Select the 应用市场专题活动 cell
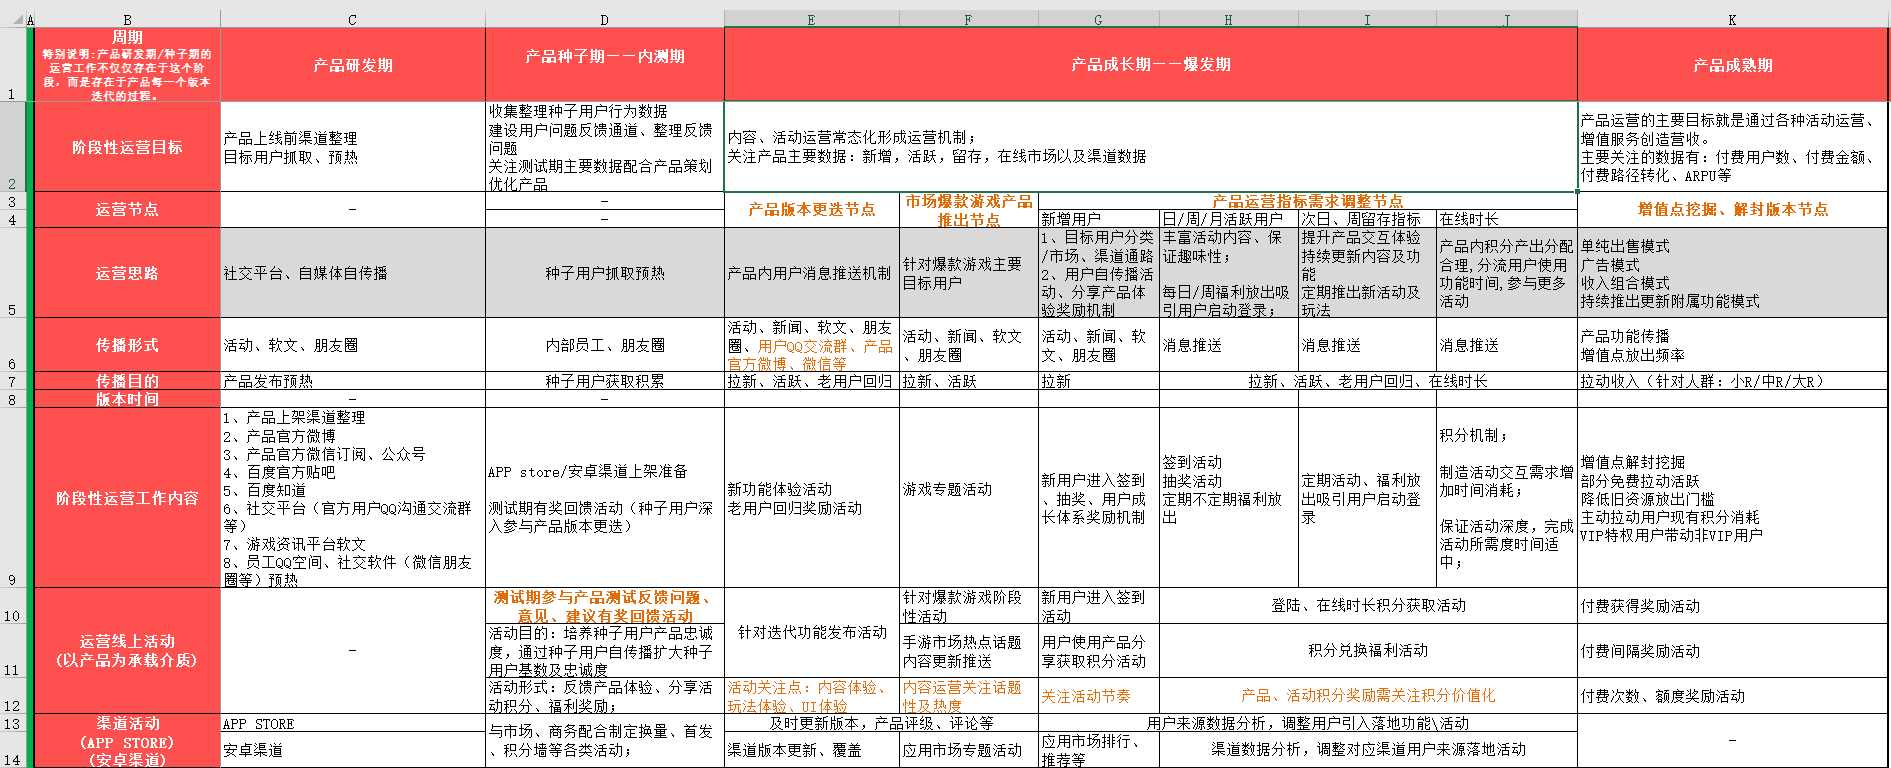1891x768 pixels. click(x=968, y=750)
